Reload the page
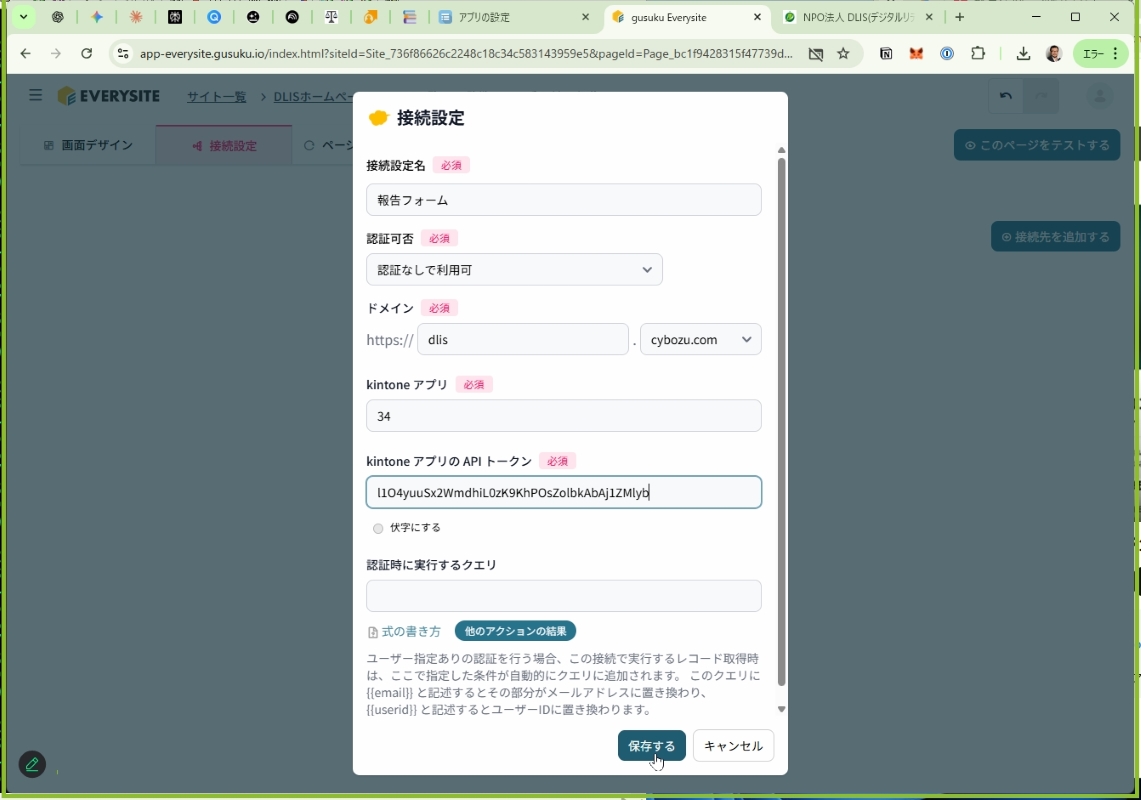This screenshot has width=1141, height=800. (87, 53)
